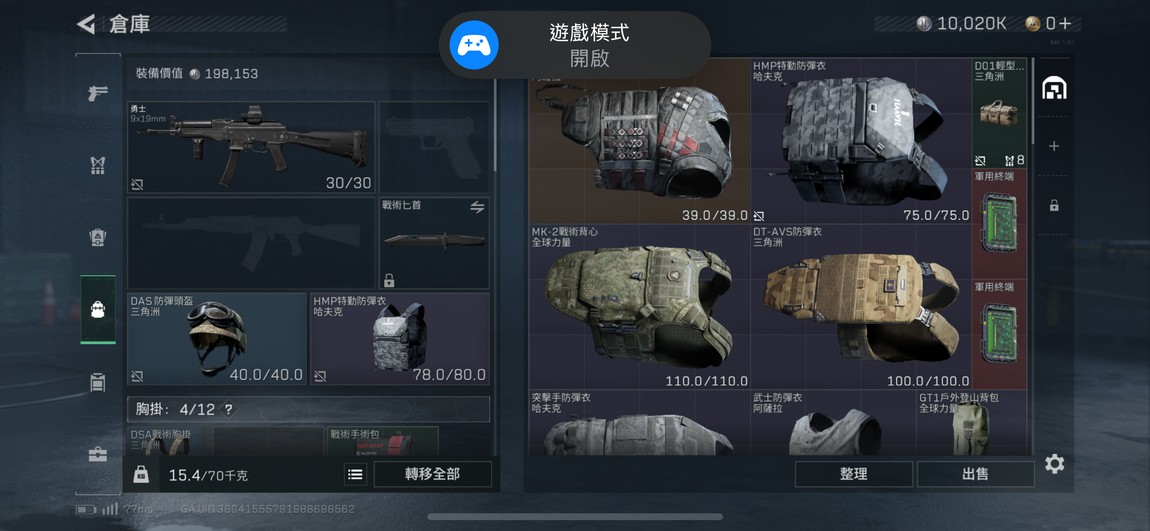This screenshot has width=1150, height=531.
Task: Select the MK-2戰術背心 armor item
Action: tap(639, 307)
